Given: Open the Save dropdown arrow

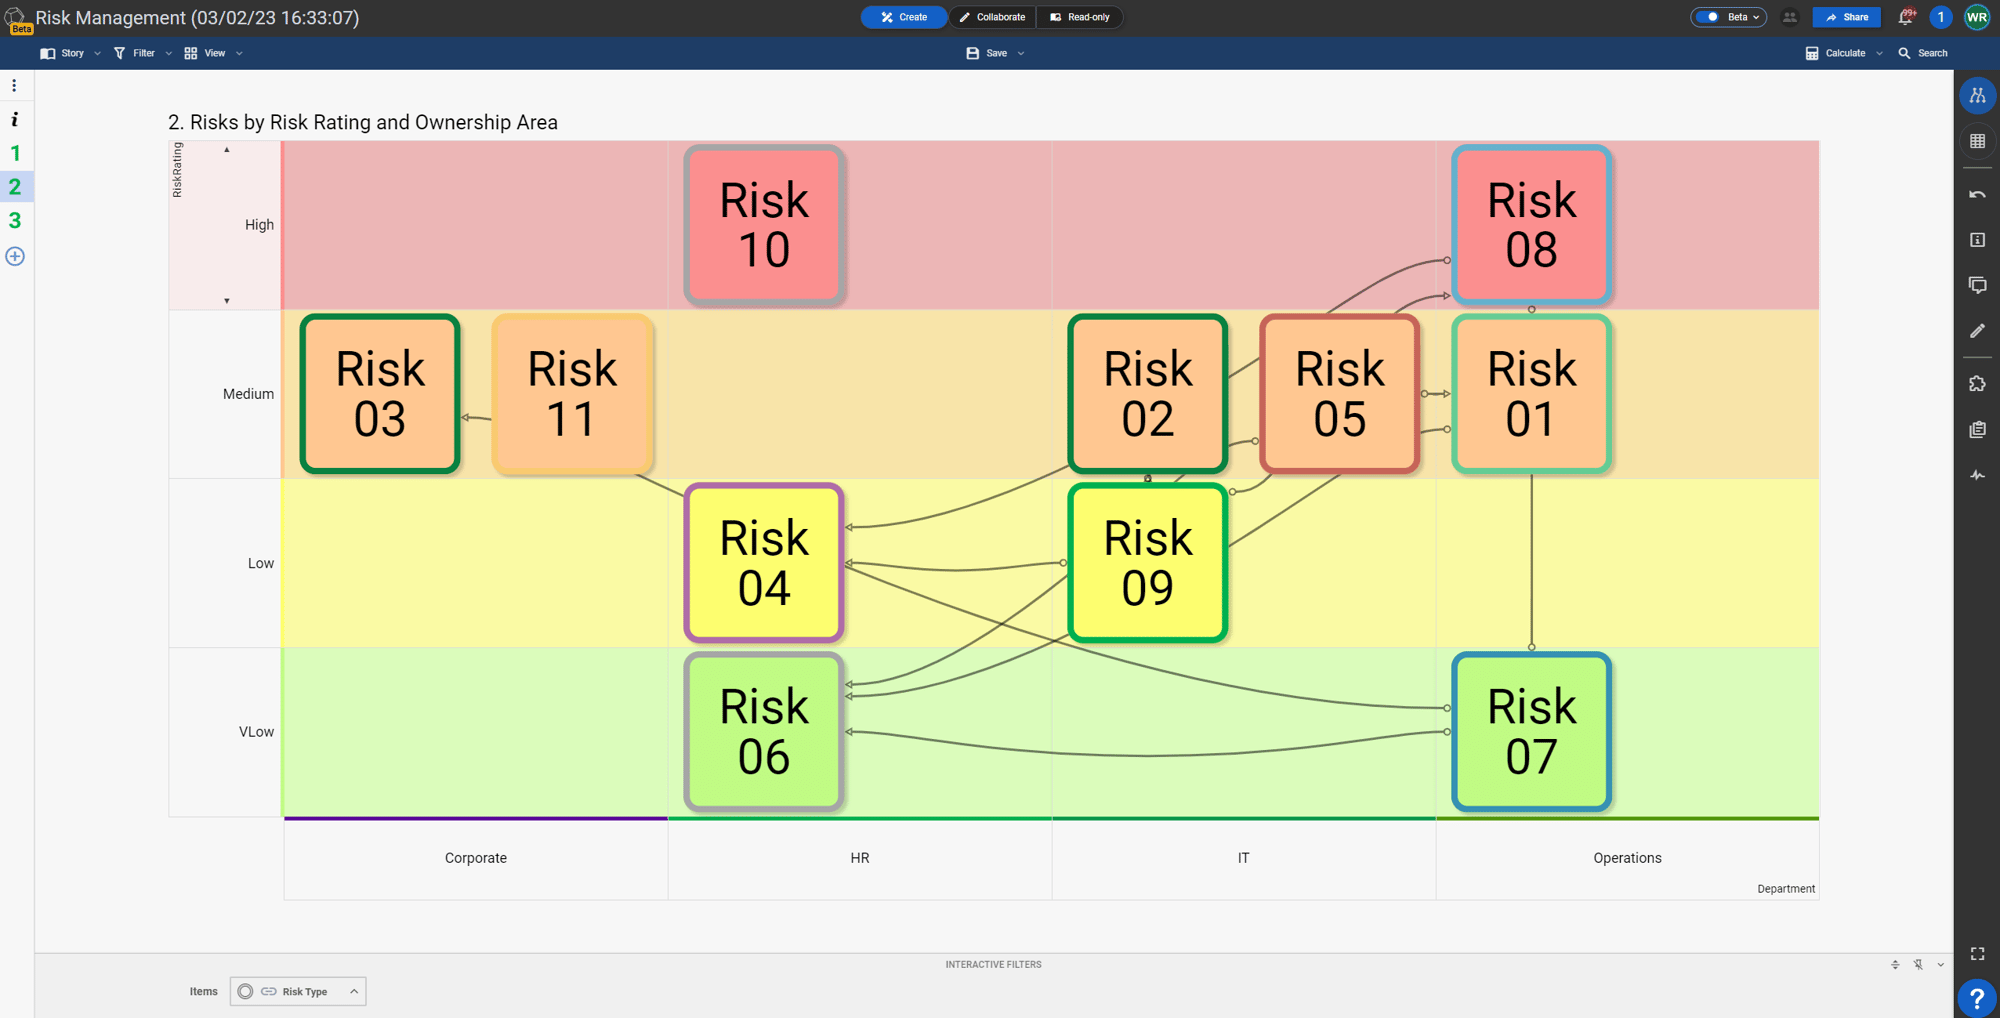Looking at the screenshot, I should (1021, 53).
